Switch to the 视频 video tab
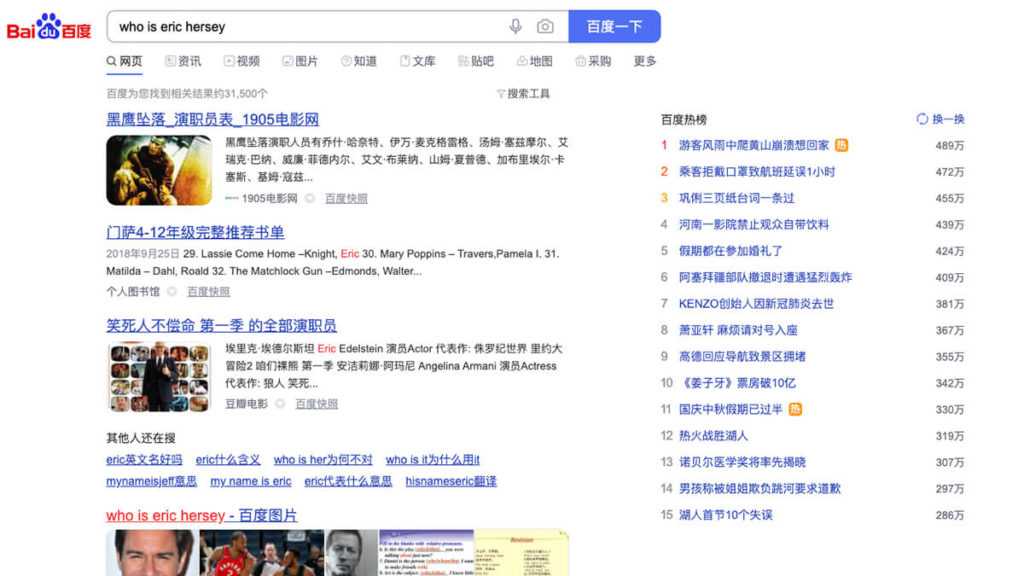This screenshot has height=576, width=1024. click(242, 61)
